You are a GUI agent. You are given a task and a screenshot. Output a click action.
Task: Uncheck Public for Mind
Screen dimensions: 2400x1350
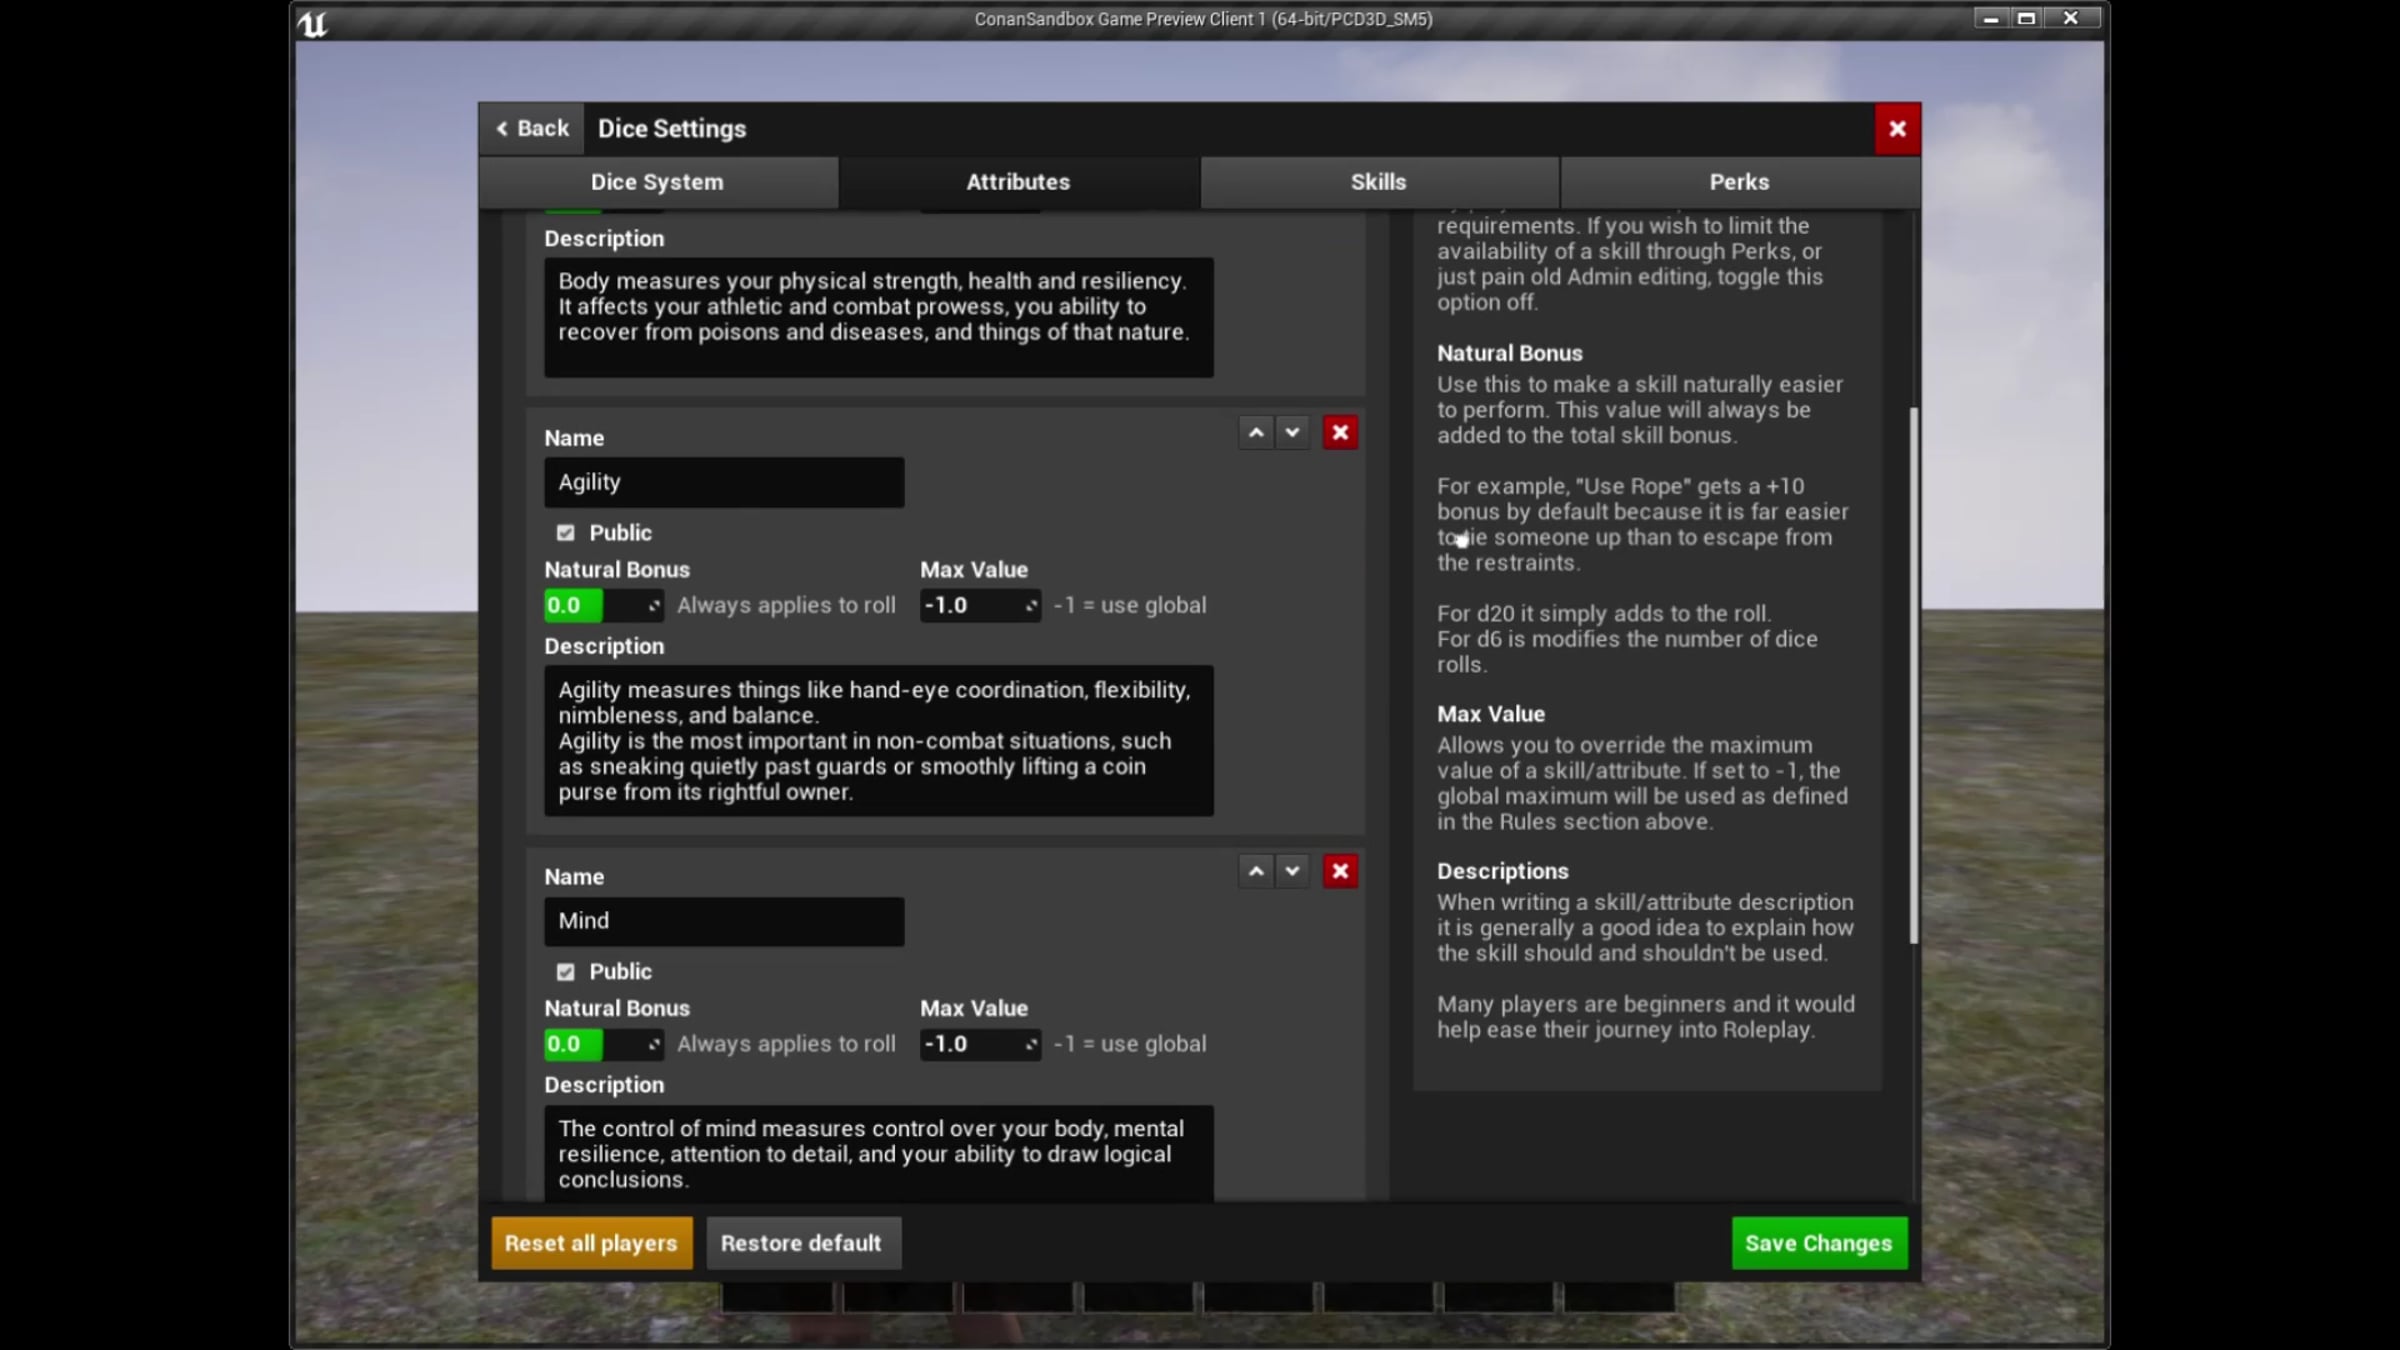tap(566, 972)
